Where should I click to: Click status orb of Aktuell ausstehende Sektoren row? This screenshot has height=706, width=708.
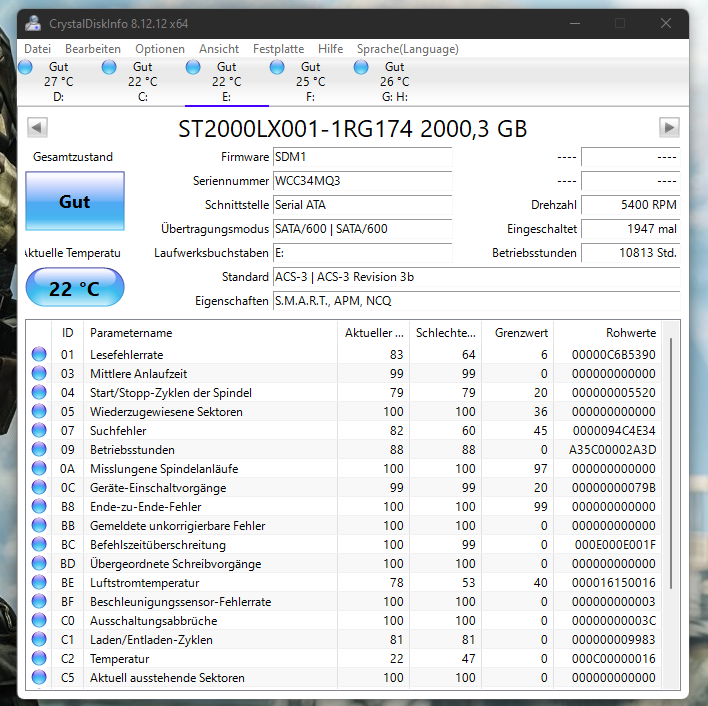point(39,677)
